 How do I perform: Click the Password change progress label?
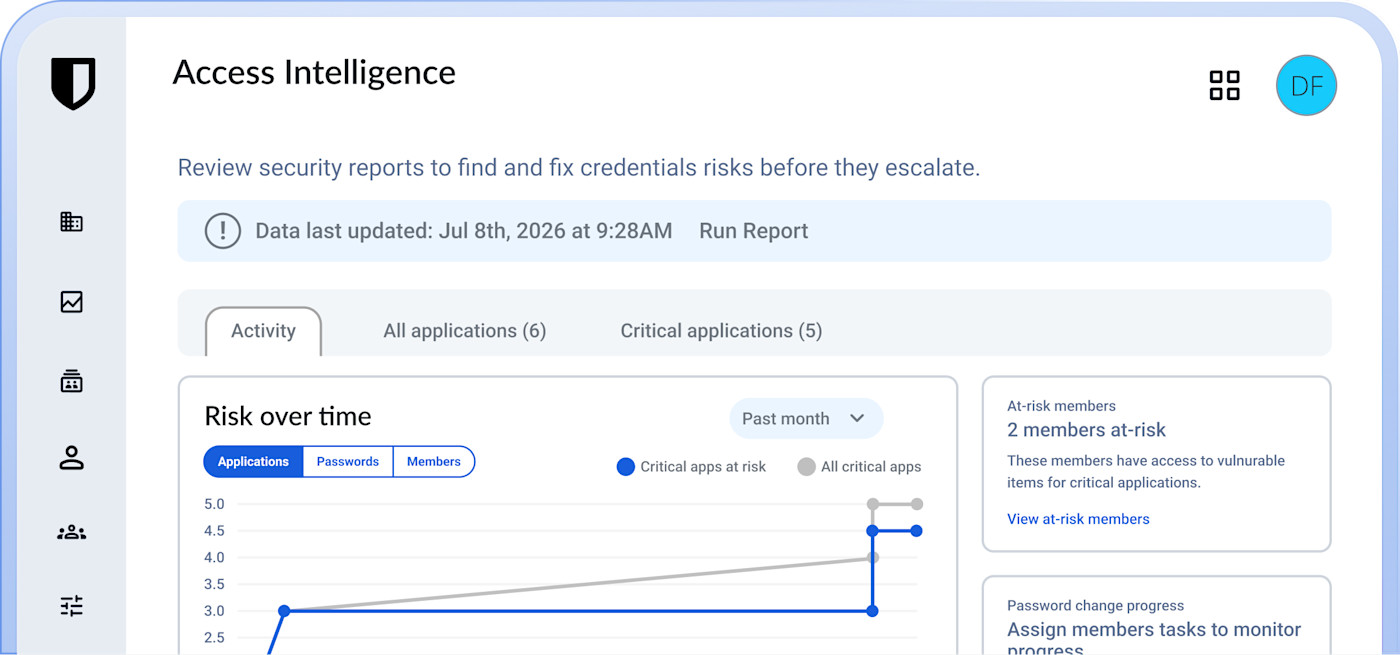(x=1095, y=606)
